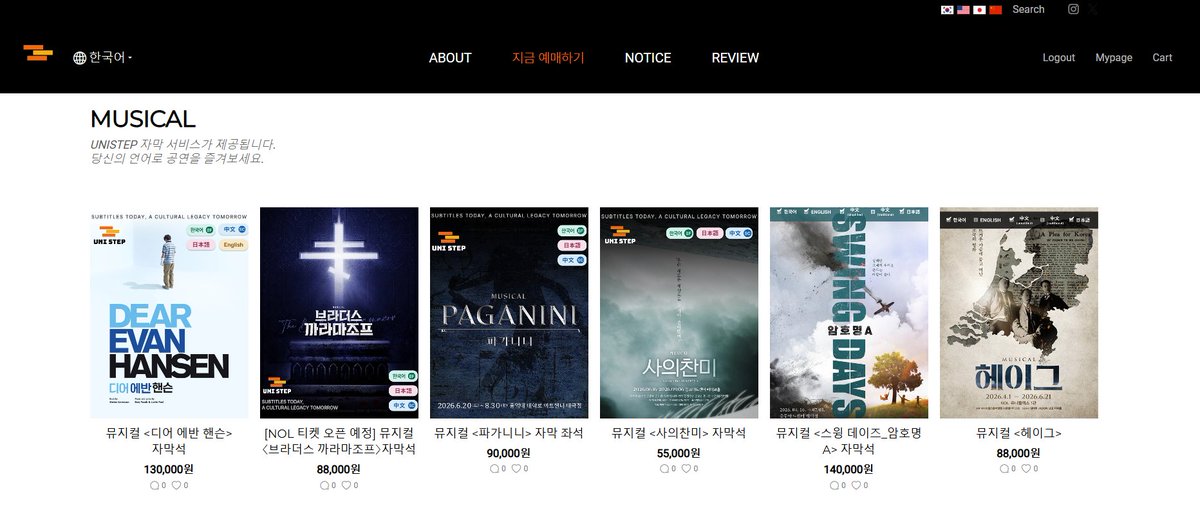Click comment icon under 스윙 데이즈
This screenshot has width=1200, height=508.
point(835,485)
